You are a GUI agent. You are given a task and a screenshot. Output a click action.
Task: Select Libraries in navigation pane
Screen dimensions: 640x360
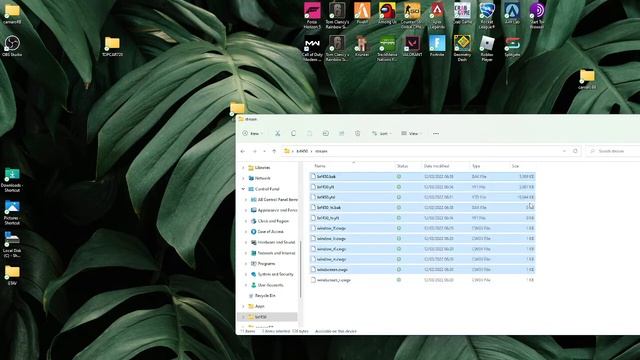coord(262,168)
